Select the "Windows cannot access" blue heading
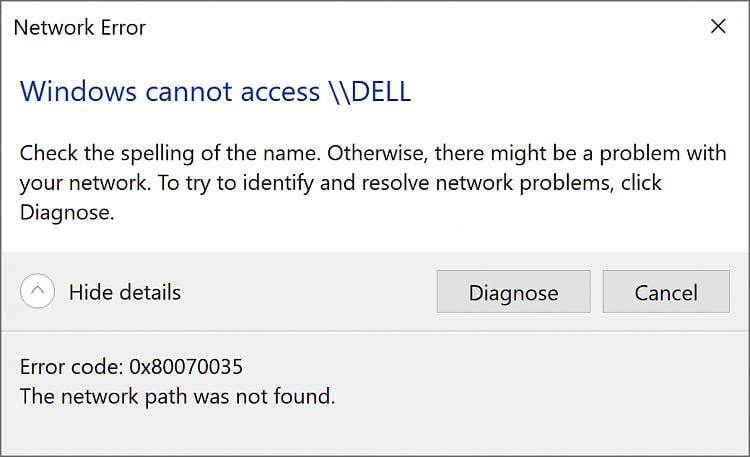 168,92
